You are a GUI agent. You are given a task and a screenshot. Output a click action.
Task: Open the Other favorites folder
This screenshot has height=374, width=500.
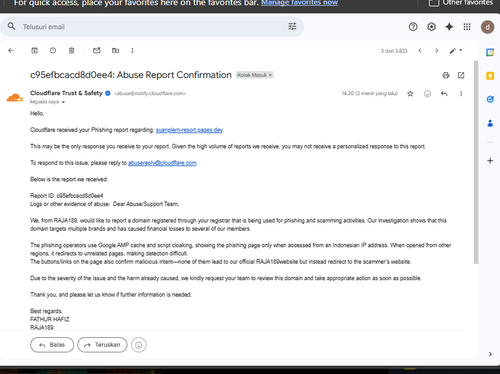tap(460, 3)
